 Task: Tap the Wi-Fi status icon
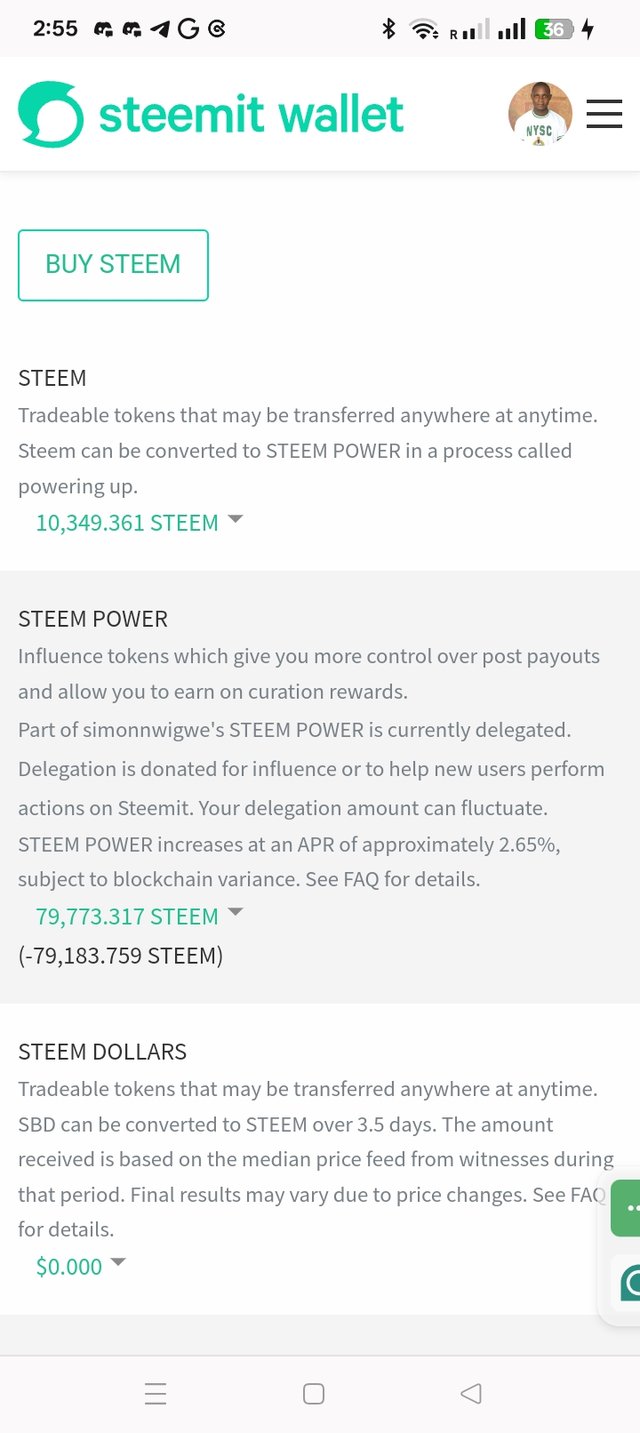(424, 29)
